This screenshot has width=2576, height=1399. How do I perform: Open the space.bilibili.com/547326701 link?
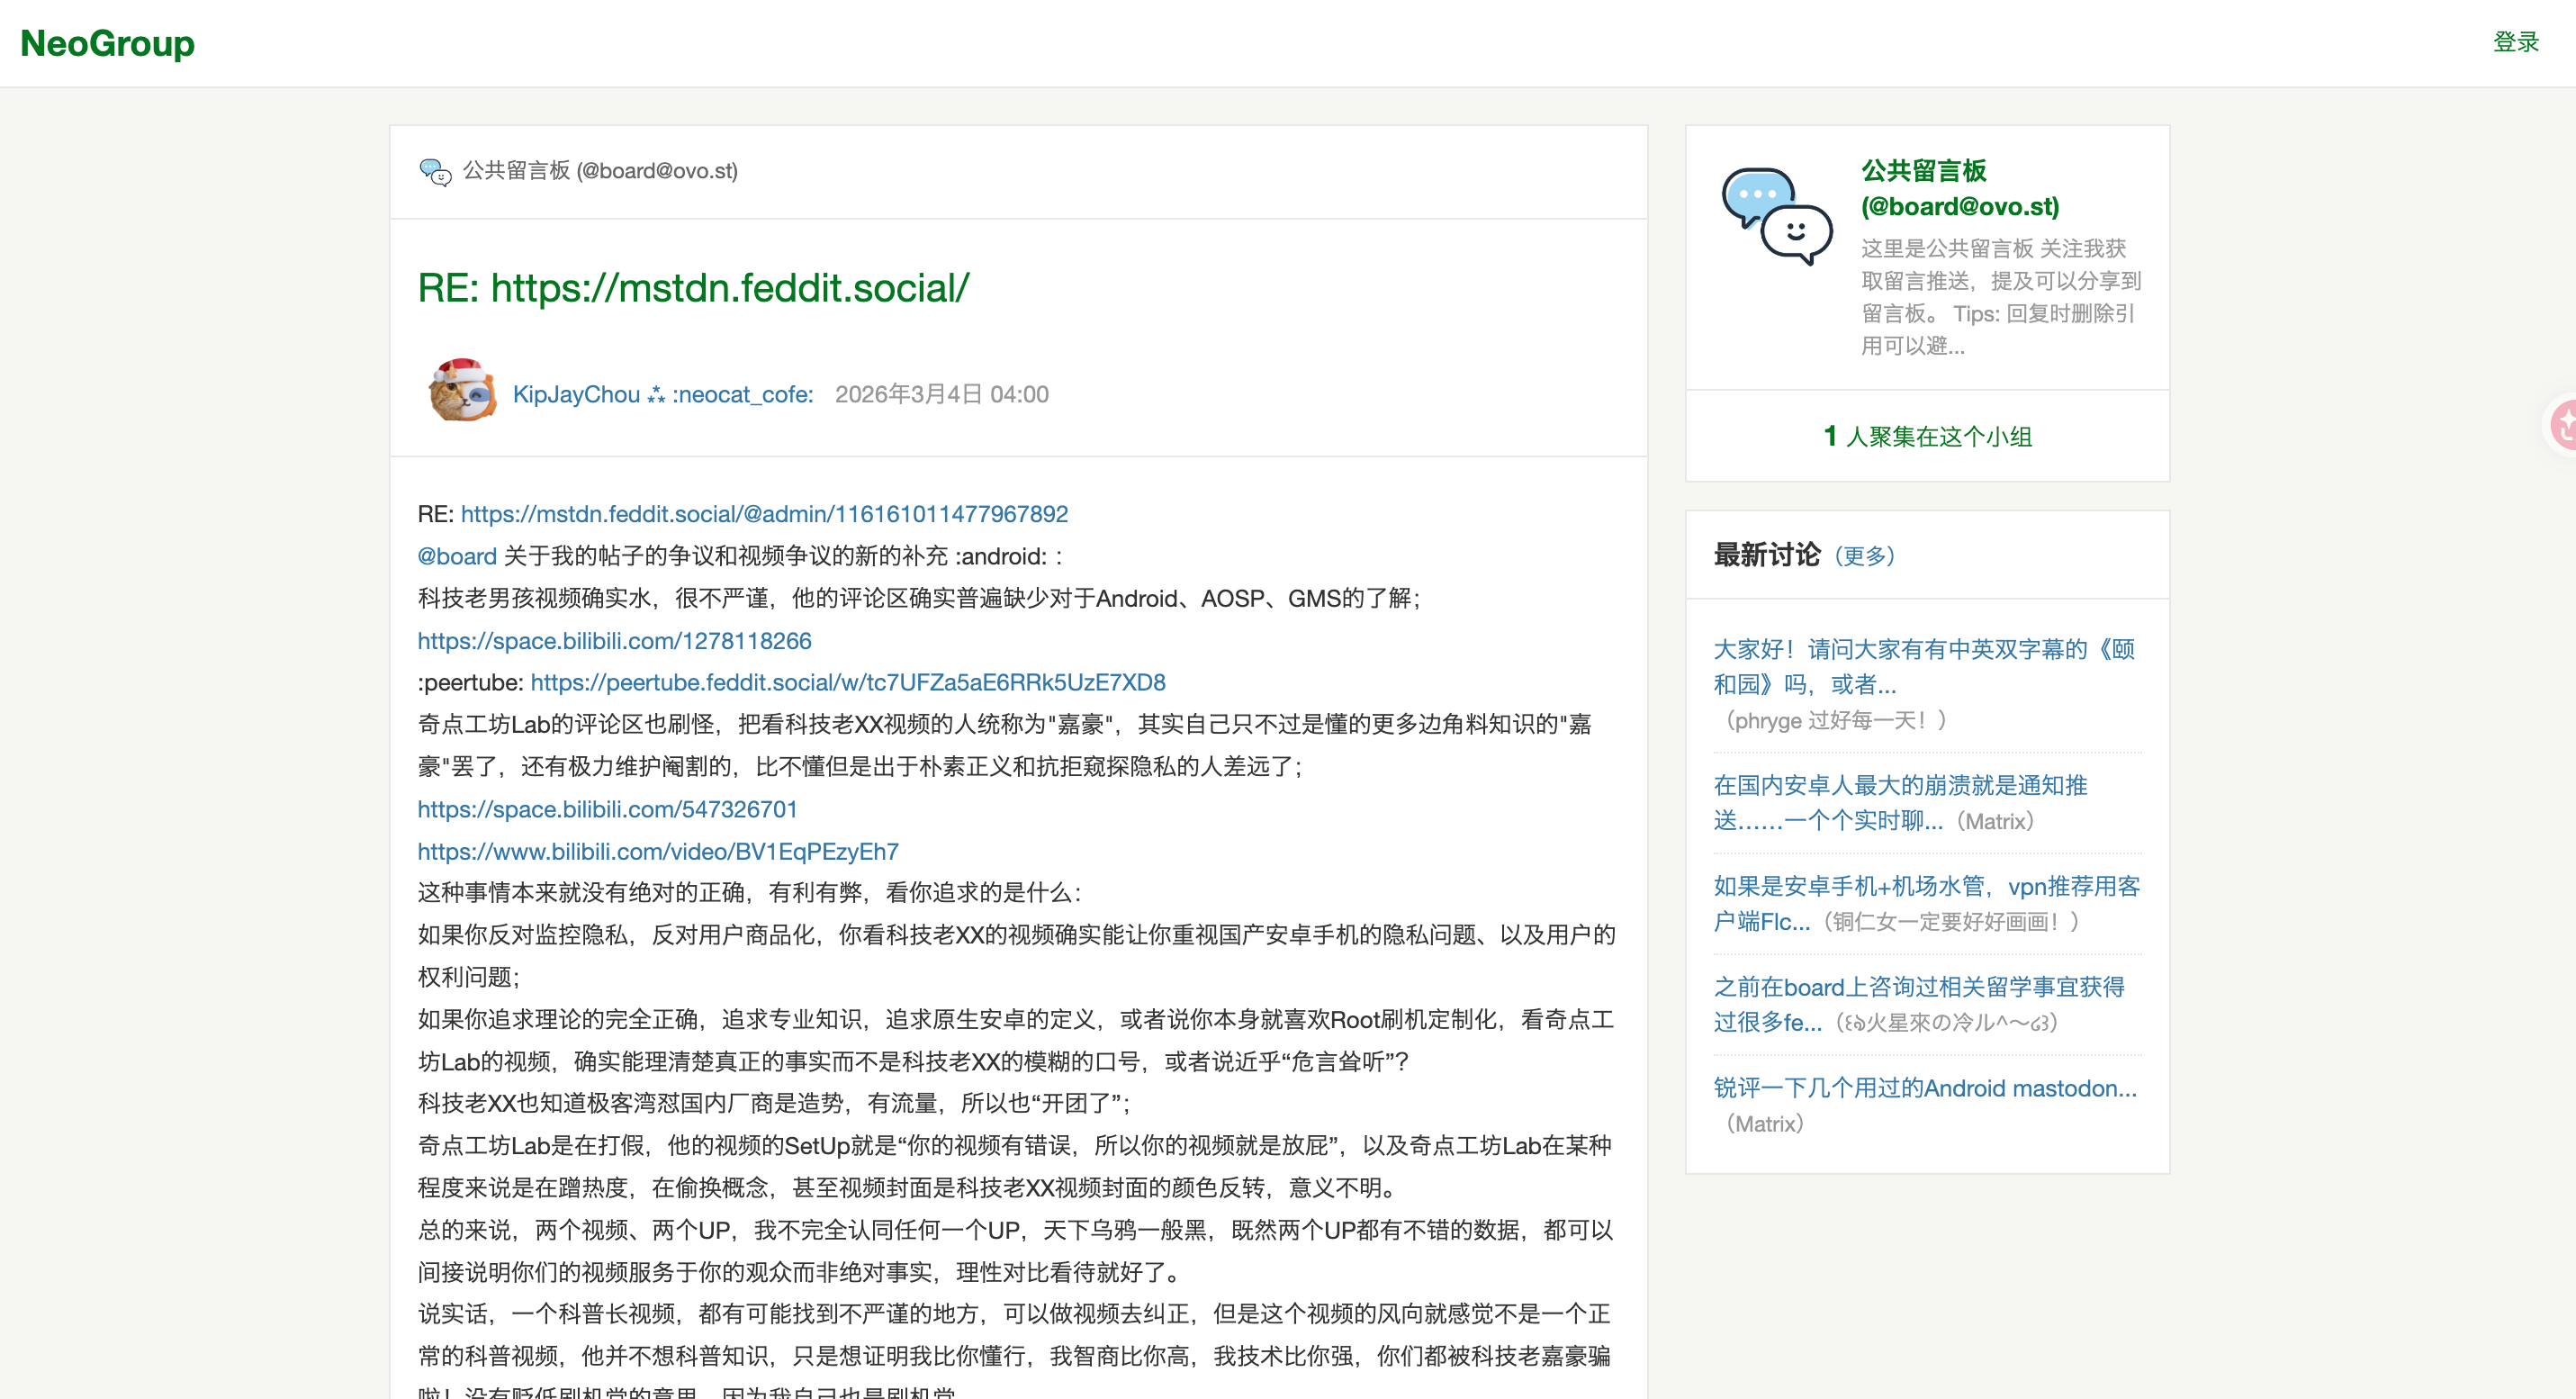coord(607,809)
